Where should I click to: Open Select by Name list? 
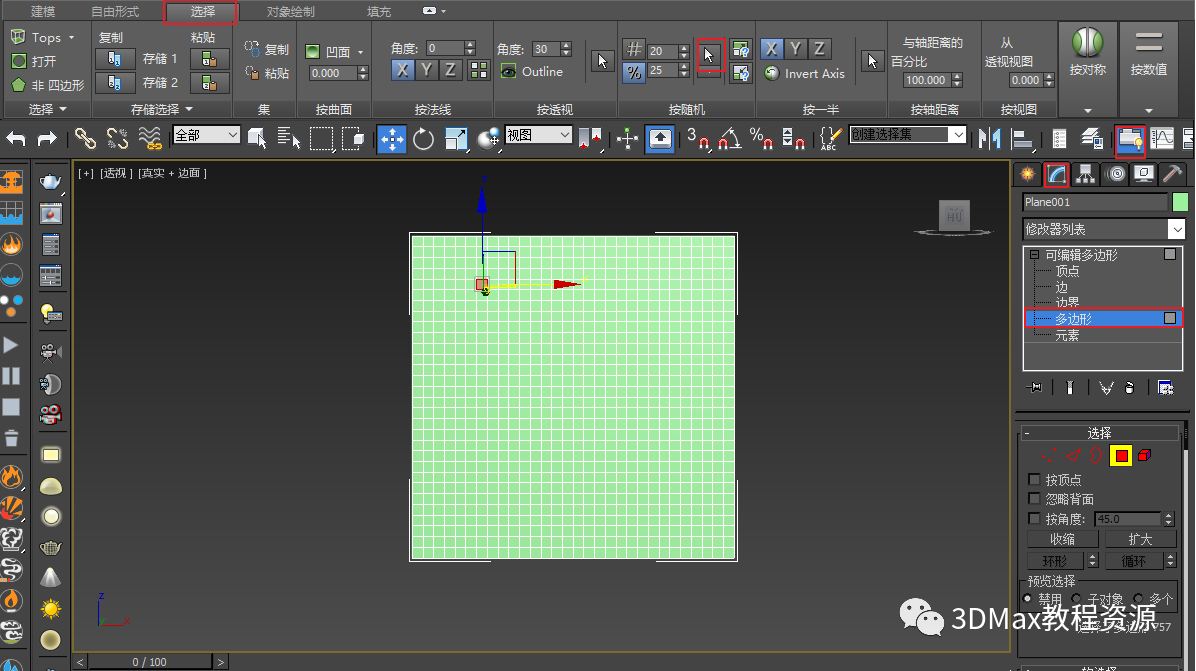point(288,139)
